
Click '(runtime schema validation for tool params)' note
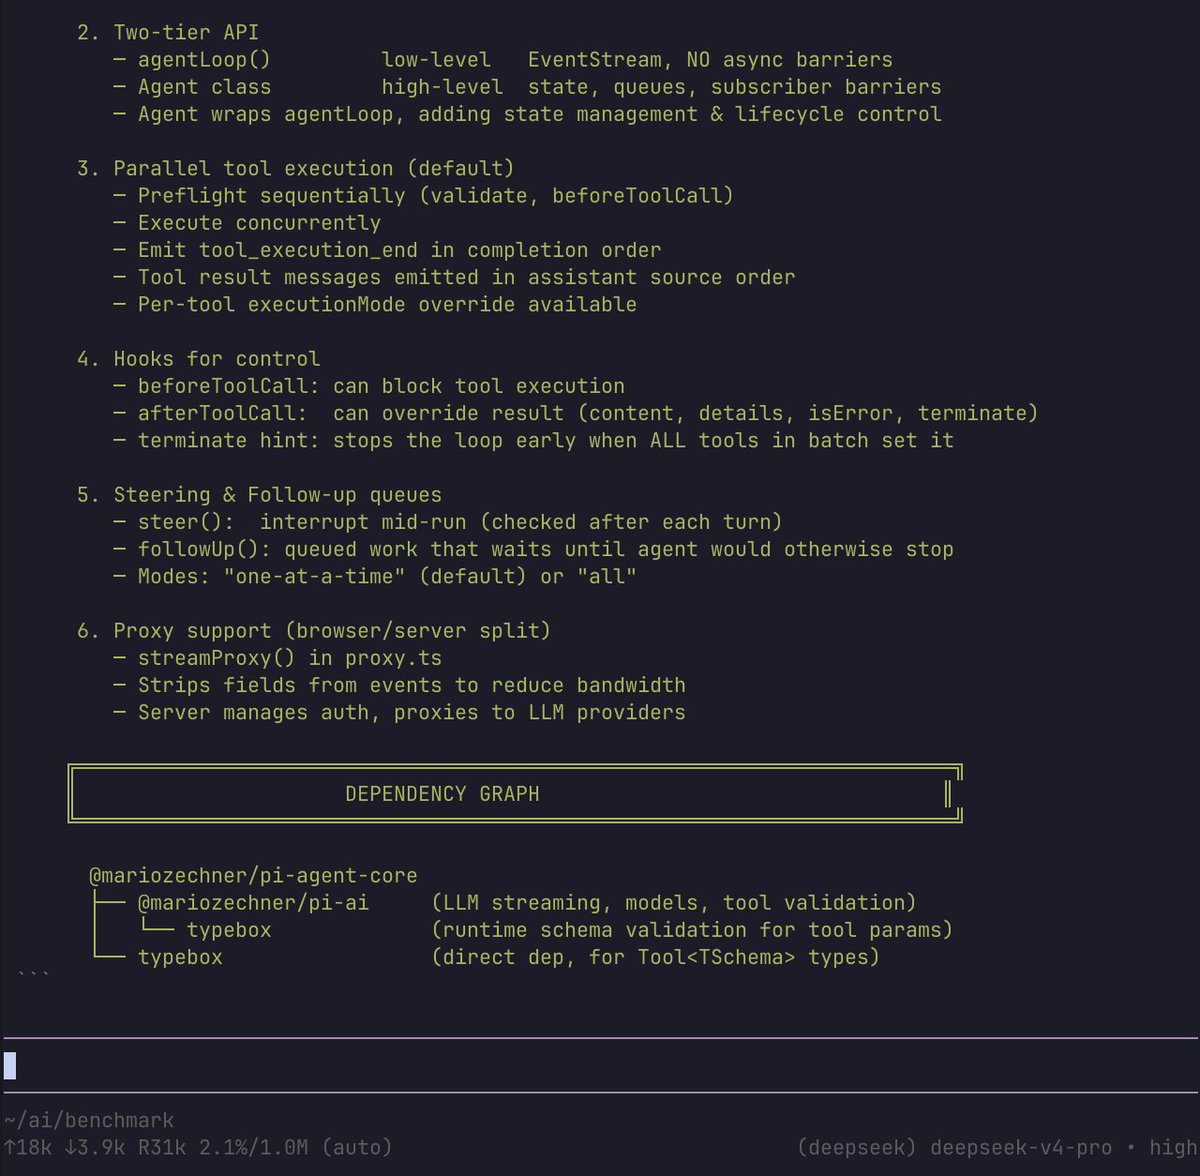tap(692, 930)
